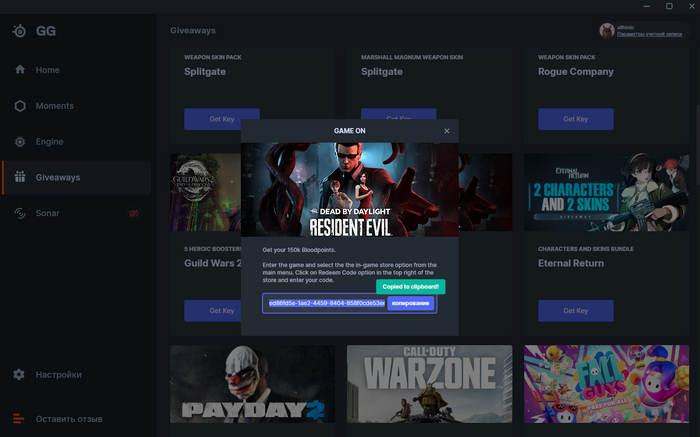Click the Rogue Company title text
The image size is (700, 437).
(575, 71)
